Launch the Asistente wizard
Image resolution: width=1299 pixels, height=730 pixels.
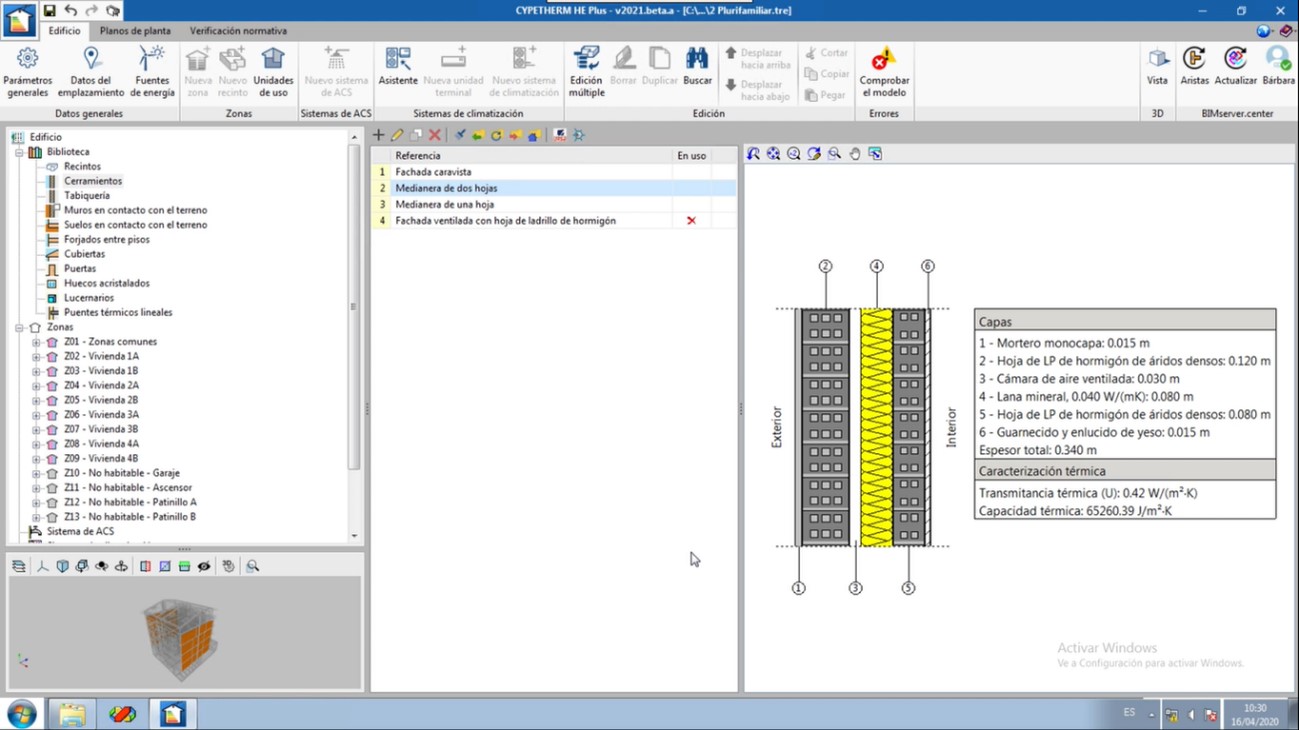click(x=398, y=66)
